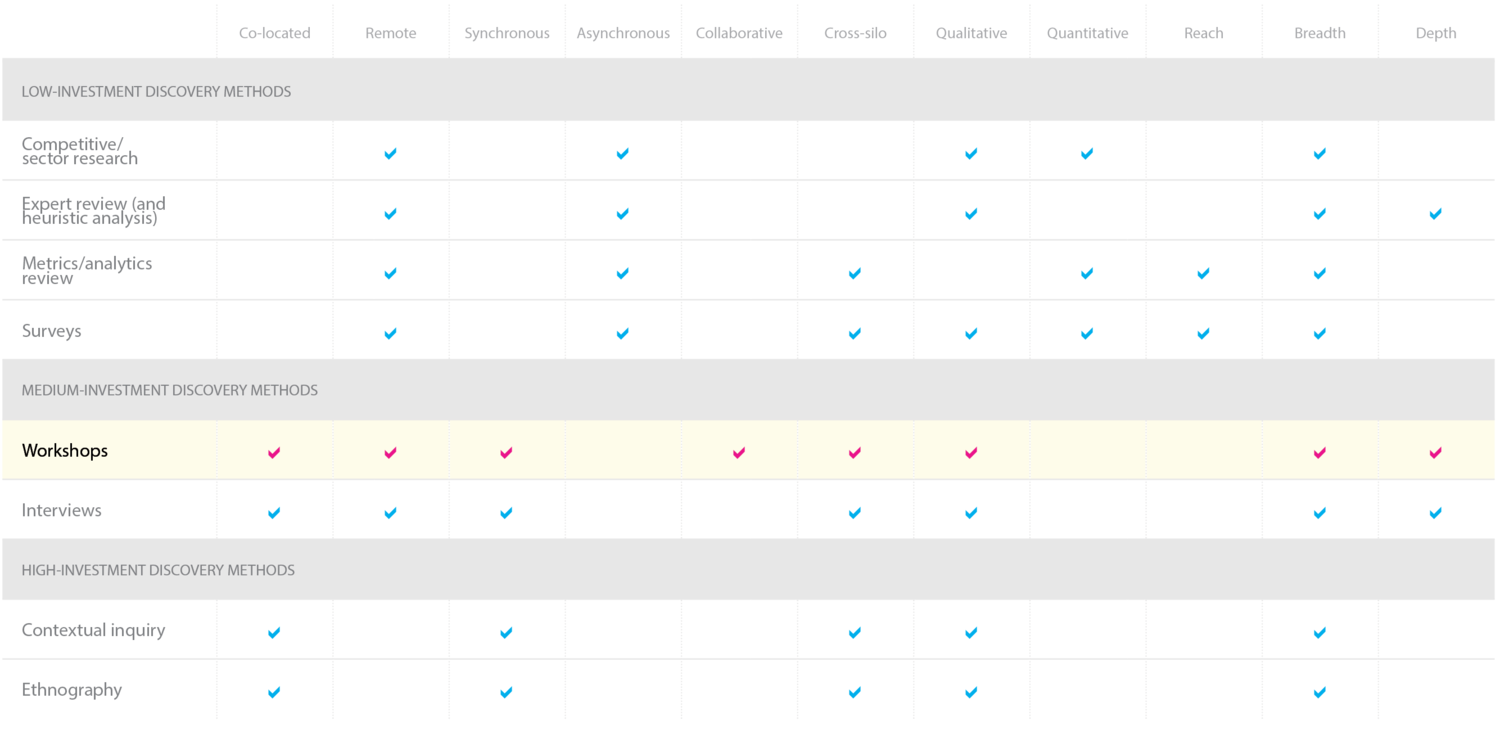Click the pink Remote checkmark for Workshops
This screenshot has width=1500, height=730.
tap(390, 452)
